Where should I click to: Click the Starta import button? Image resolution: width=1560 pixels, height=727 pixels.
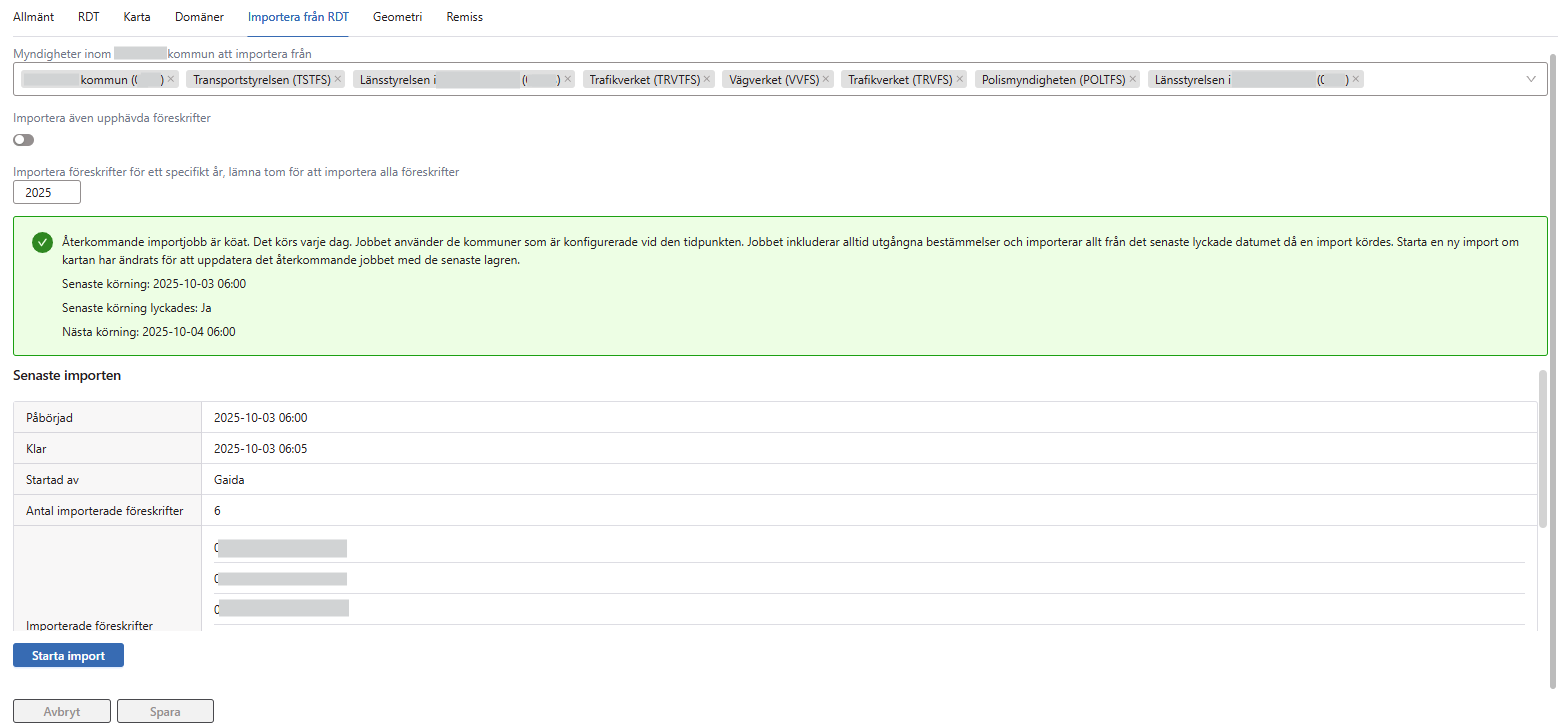click(x=68, y=656)
